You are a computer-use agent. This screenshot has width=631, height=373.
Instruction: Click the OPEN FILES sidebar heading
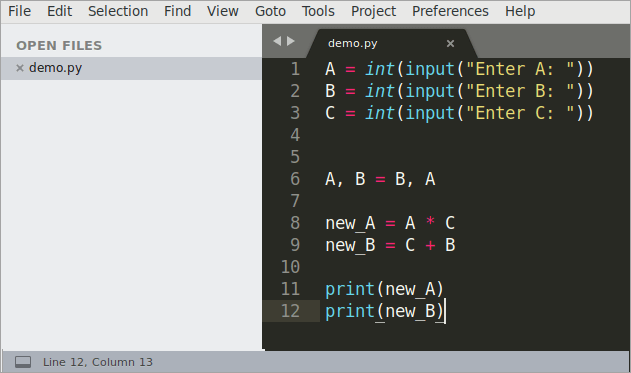[x=59, y=45]
